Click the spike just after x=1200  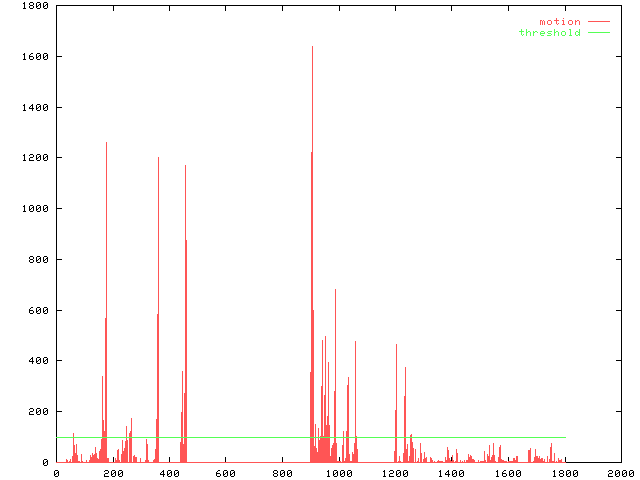point(396,350)
